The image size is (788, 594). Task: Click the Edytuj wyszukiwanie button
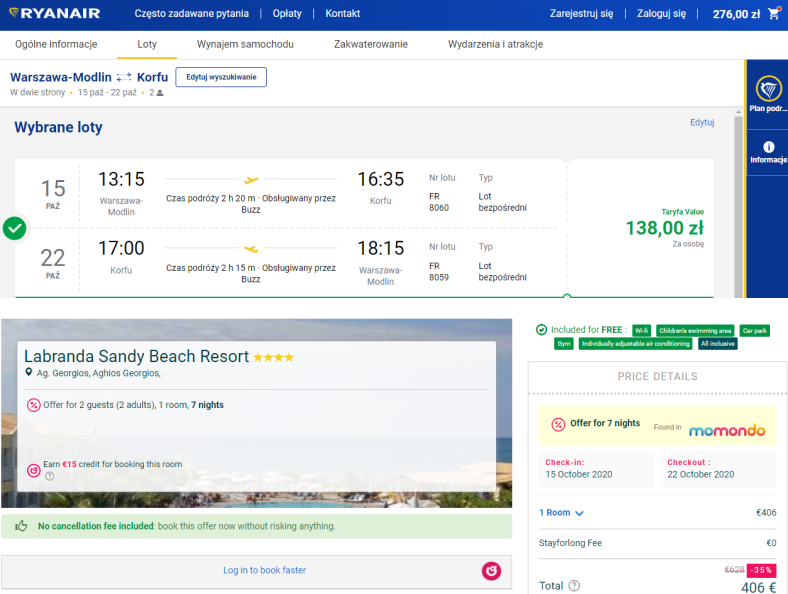click(x=221, y=77)
